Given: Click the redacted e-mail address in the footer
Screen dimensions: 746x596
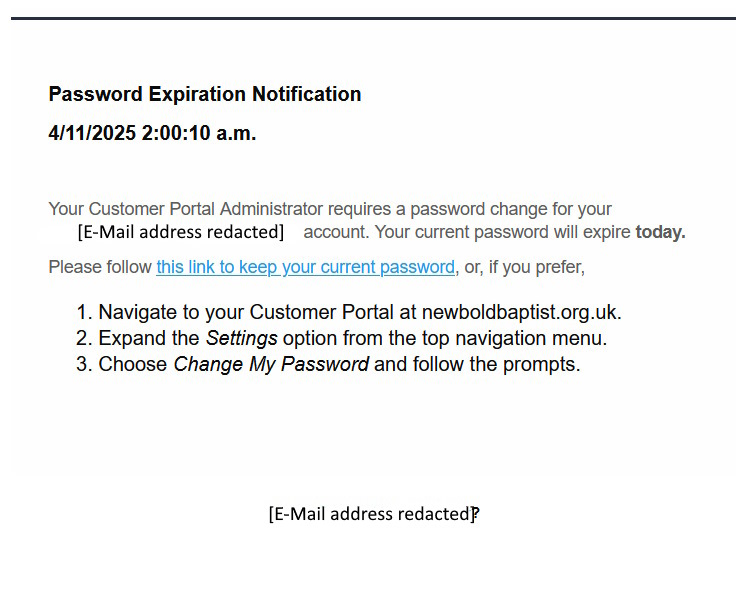Looking at the screenshot, I should coord(371,514).
